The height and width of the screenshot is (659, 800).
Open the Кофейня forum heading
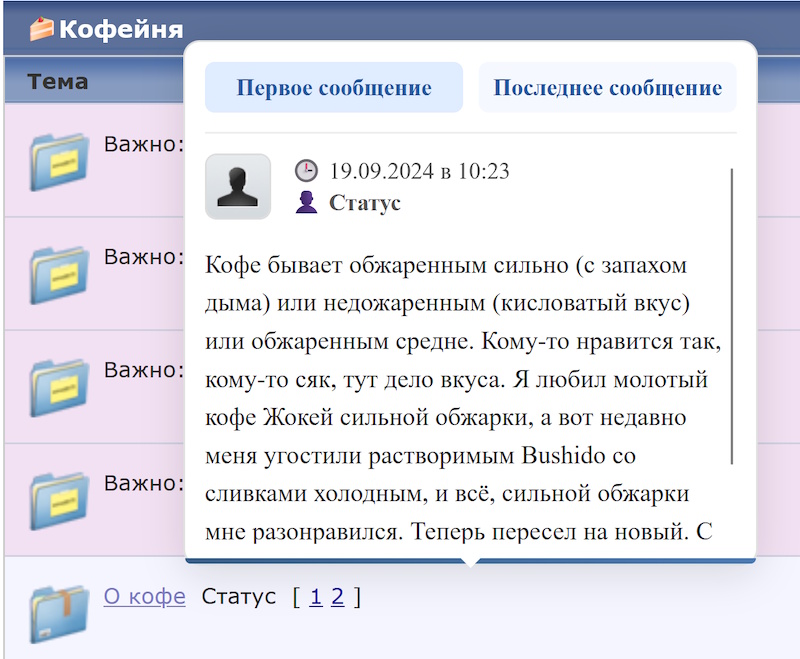pos(121,29)
